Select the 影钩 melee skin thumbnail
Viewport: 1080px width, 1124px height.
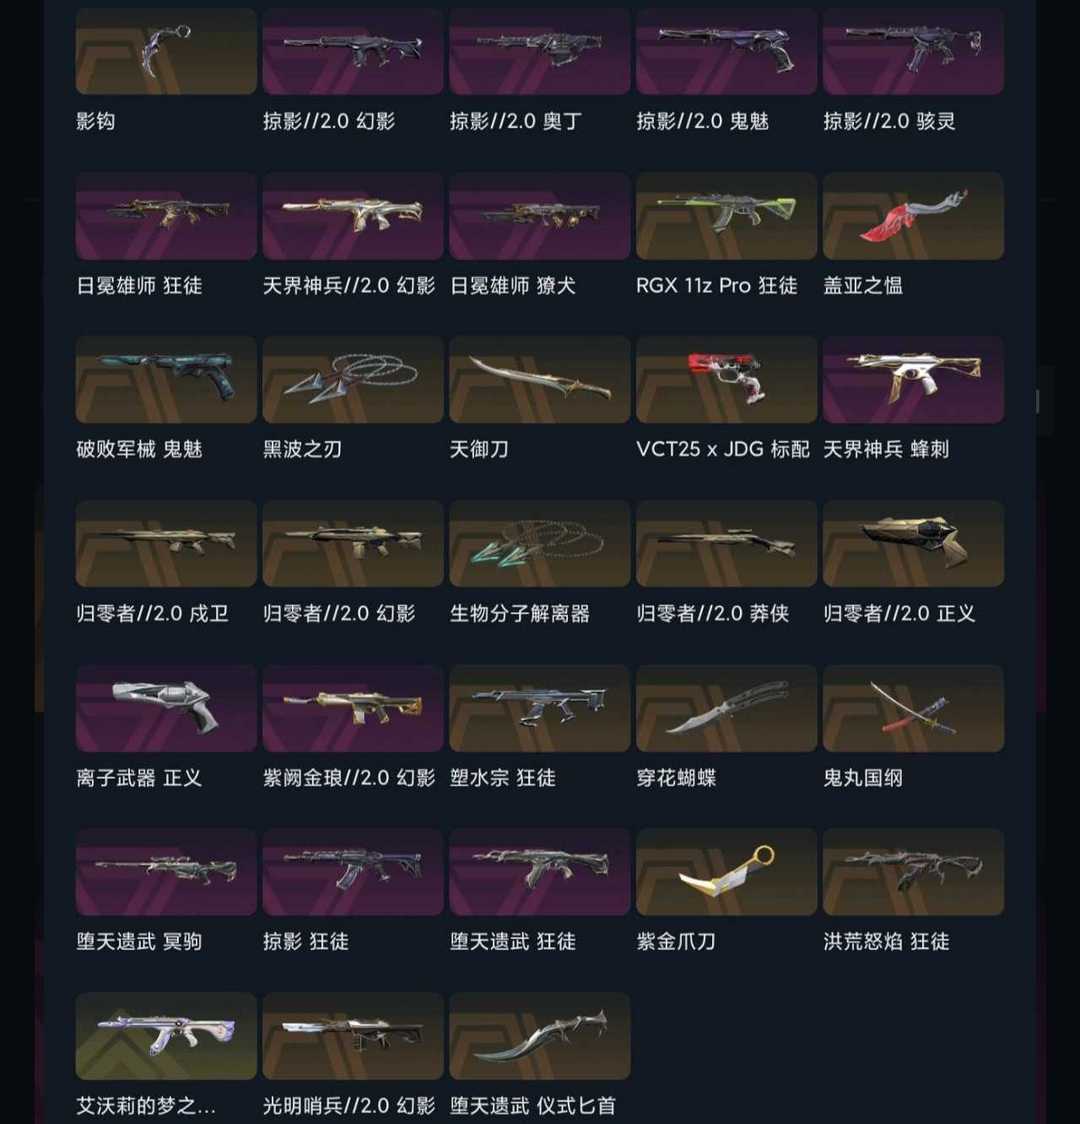click(x=166, y=51)
